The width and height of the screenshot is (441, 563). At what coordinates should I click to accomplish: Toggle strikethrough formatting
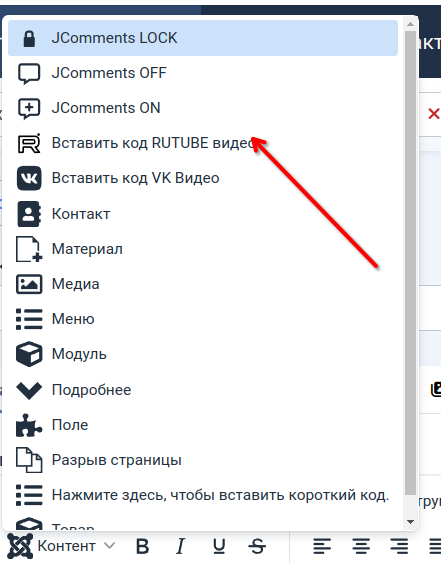[257, 546]
